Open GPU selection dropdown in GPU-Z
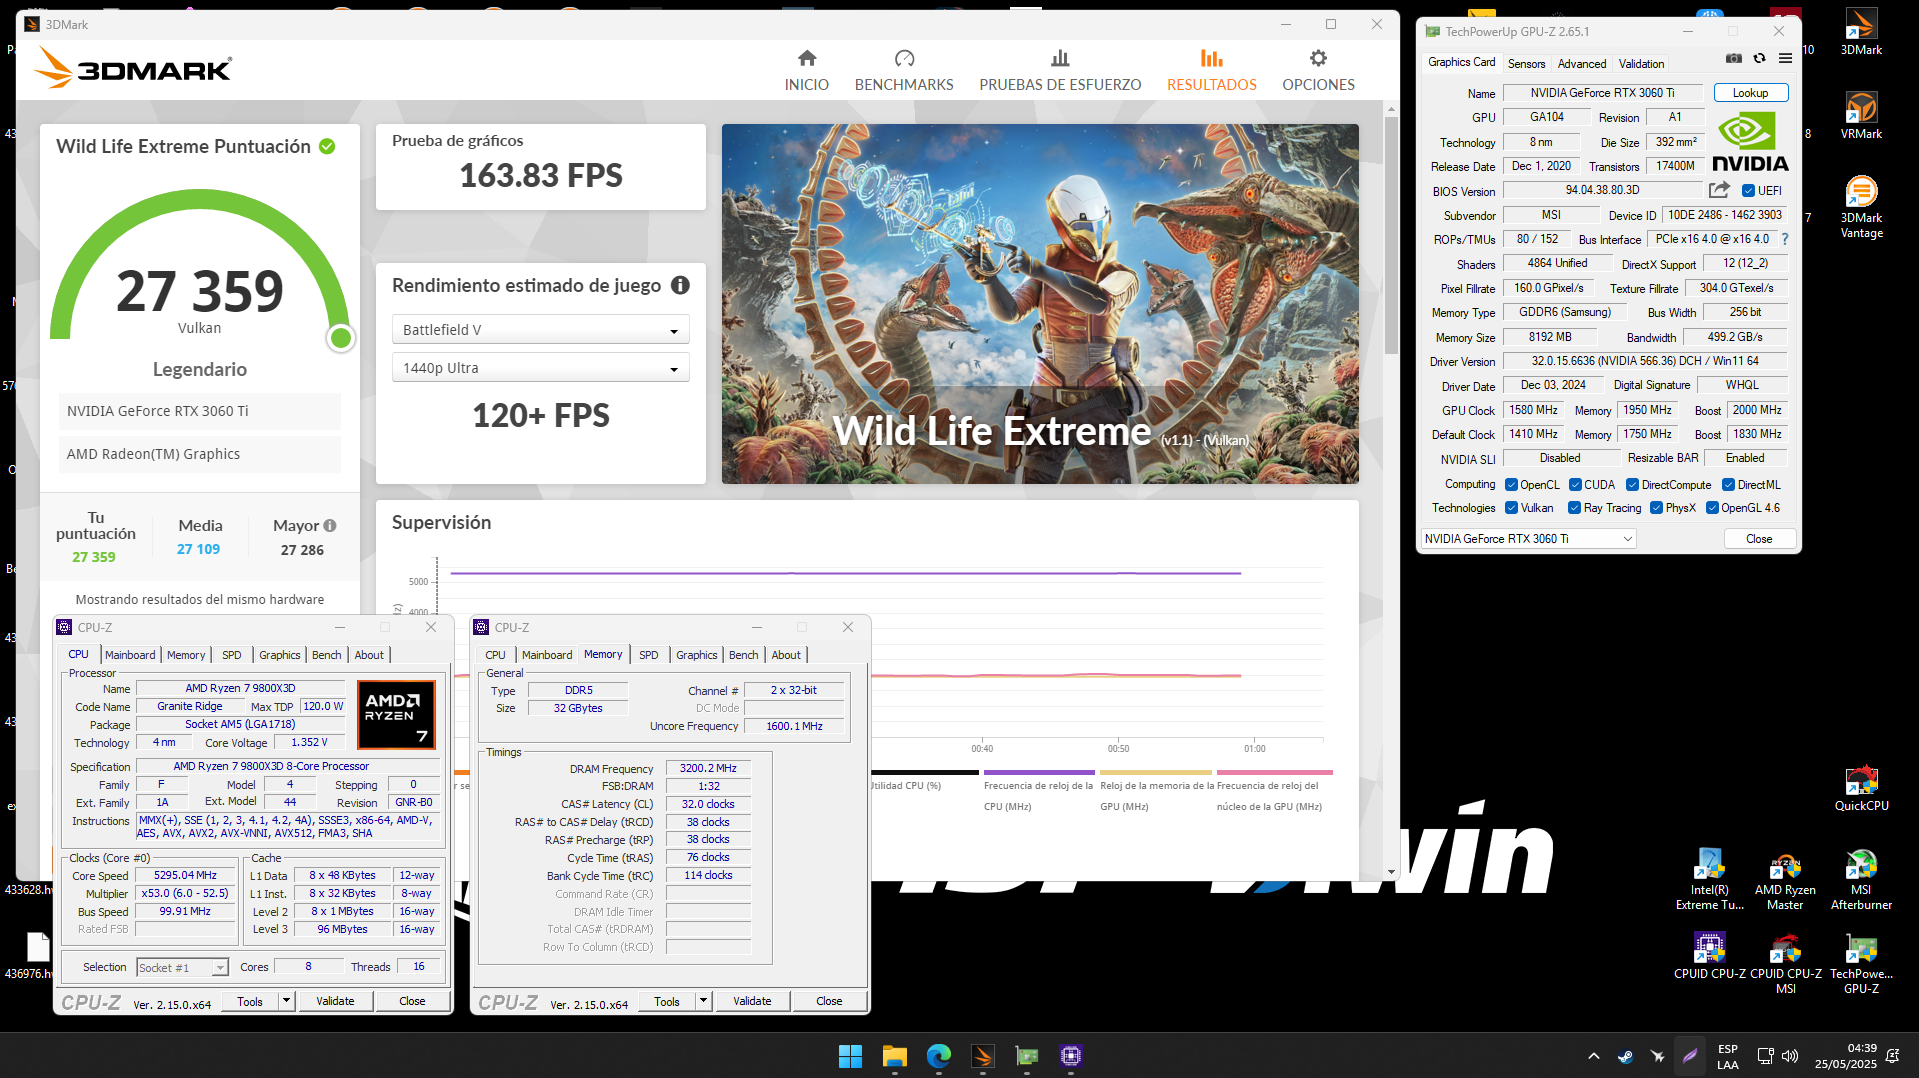The height and width of the screenshot is (1078, 1919). (1528, 539)
